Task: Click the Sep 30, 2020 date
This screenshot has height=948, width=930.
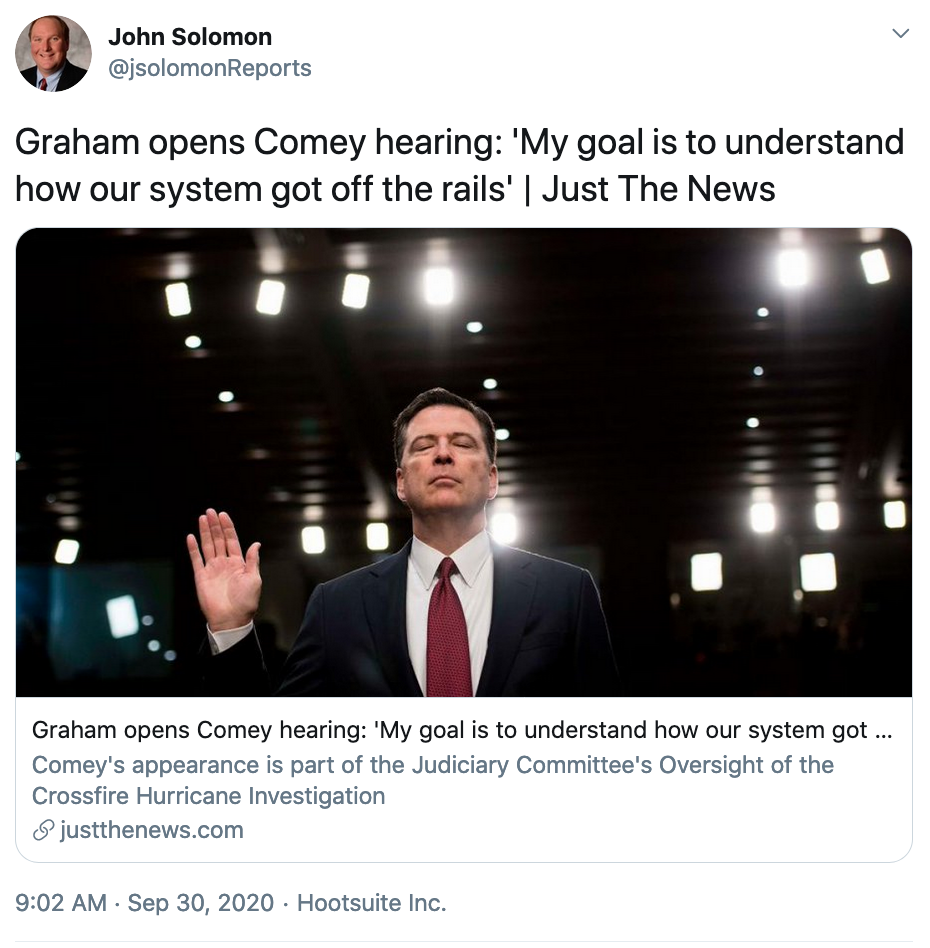Action: (x=200, y=903)
